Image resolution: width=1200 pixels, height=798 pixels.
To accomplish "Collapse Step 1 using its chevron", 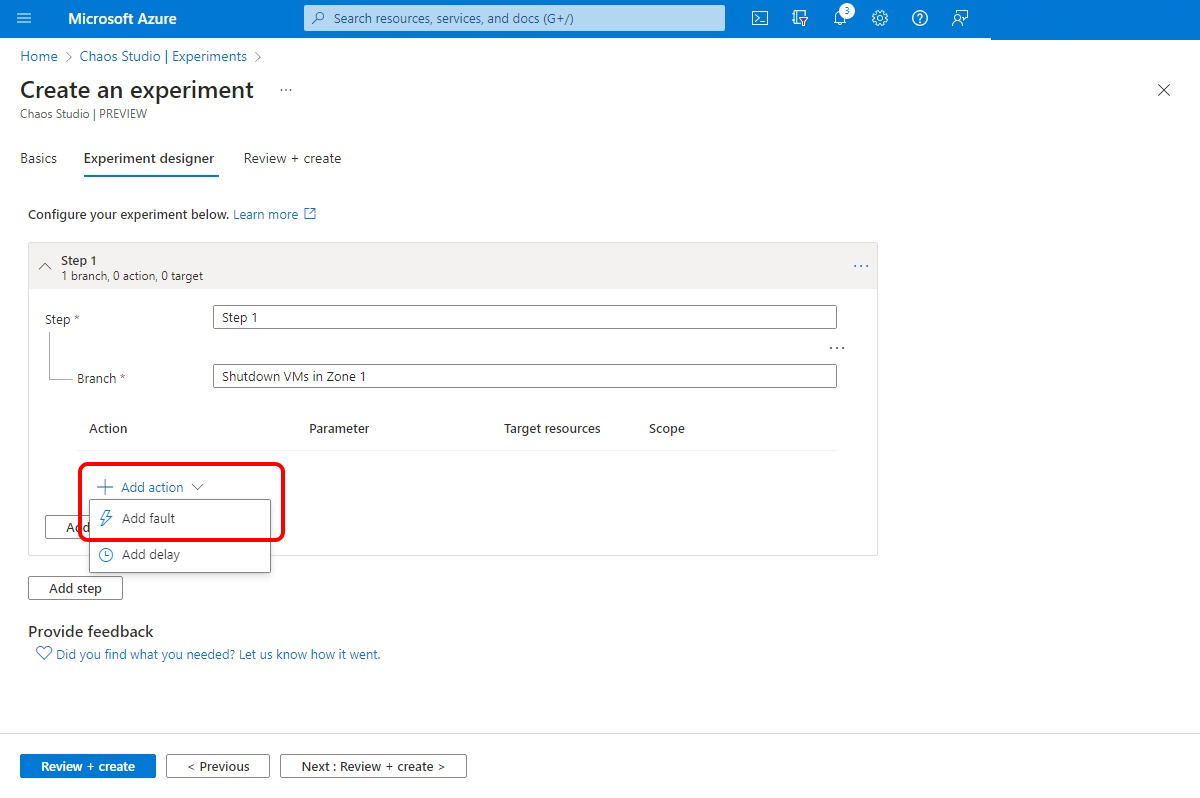I will pyautogui.click(x=44, y=266).
